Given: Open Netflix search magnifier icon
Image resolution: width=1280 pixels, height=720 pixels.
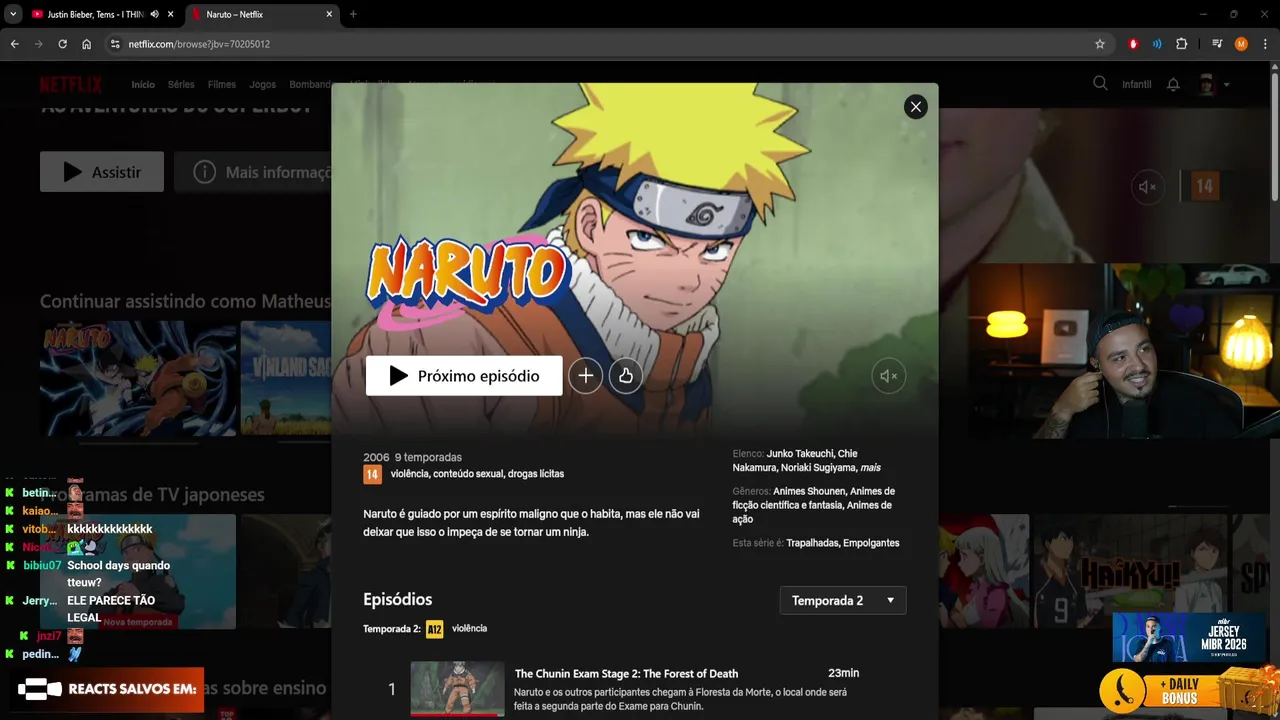Looking at the screenshot, I should pyautogui.click(x=1100, y=84).
